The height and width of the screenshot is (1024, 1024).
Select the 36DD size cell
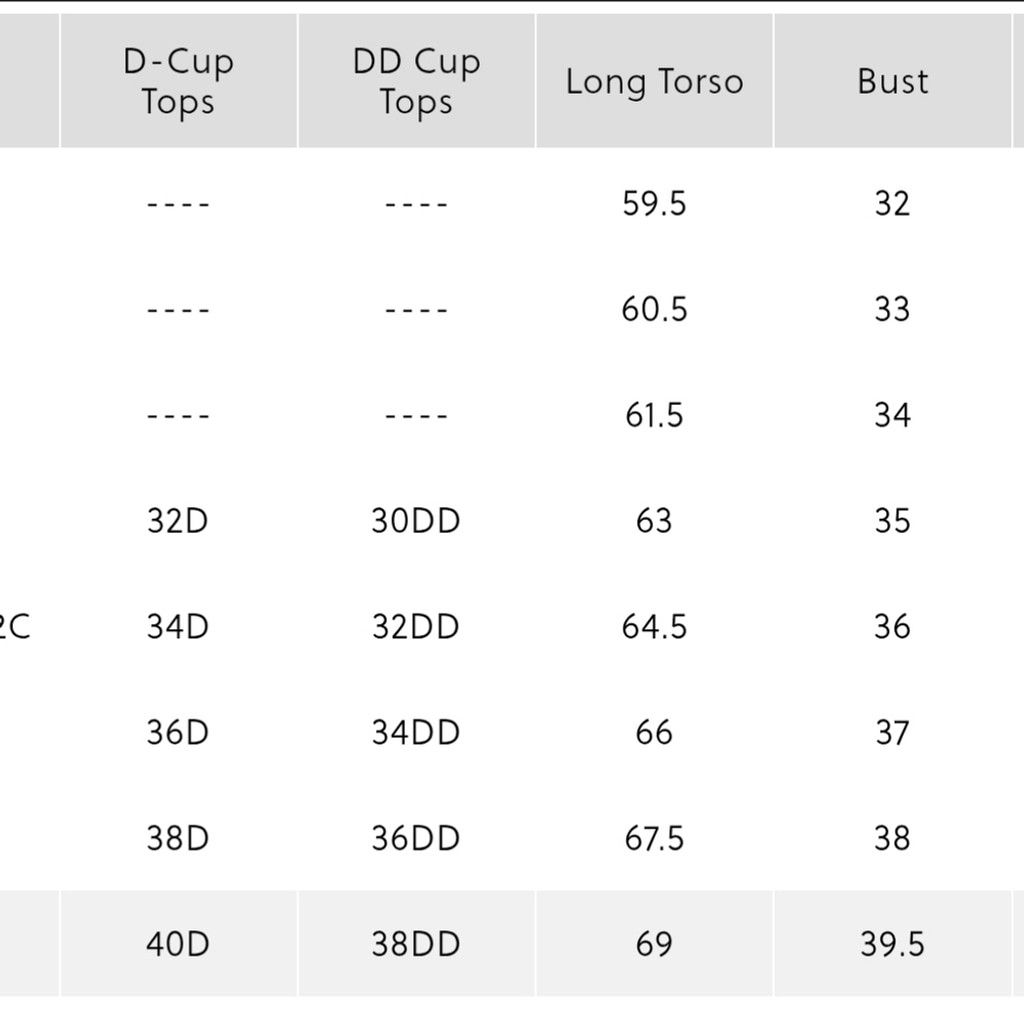416,839
